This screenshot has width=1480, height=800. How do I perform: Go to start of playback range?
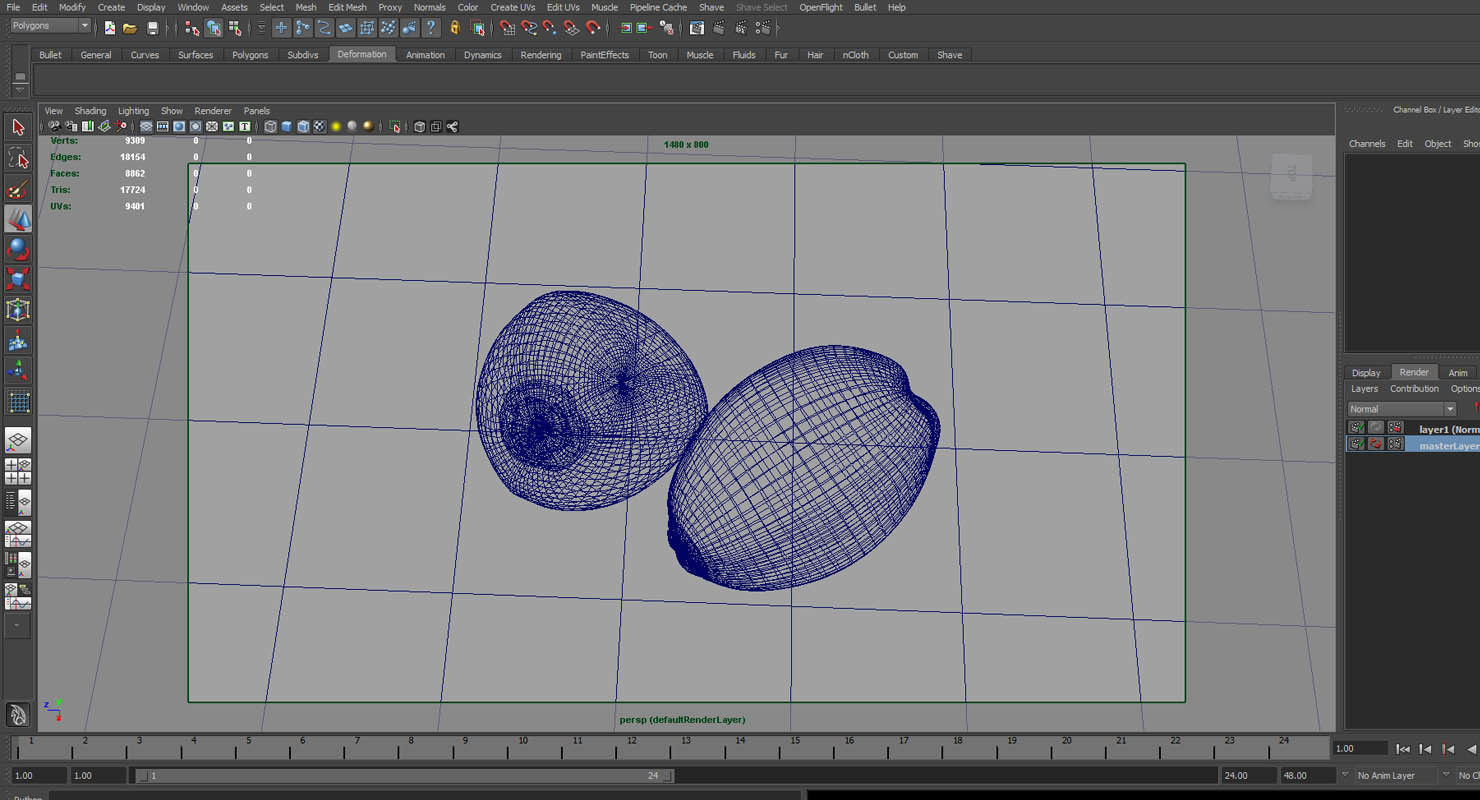click(x=1403, y=749)
